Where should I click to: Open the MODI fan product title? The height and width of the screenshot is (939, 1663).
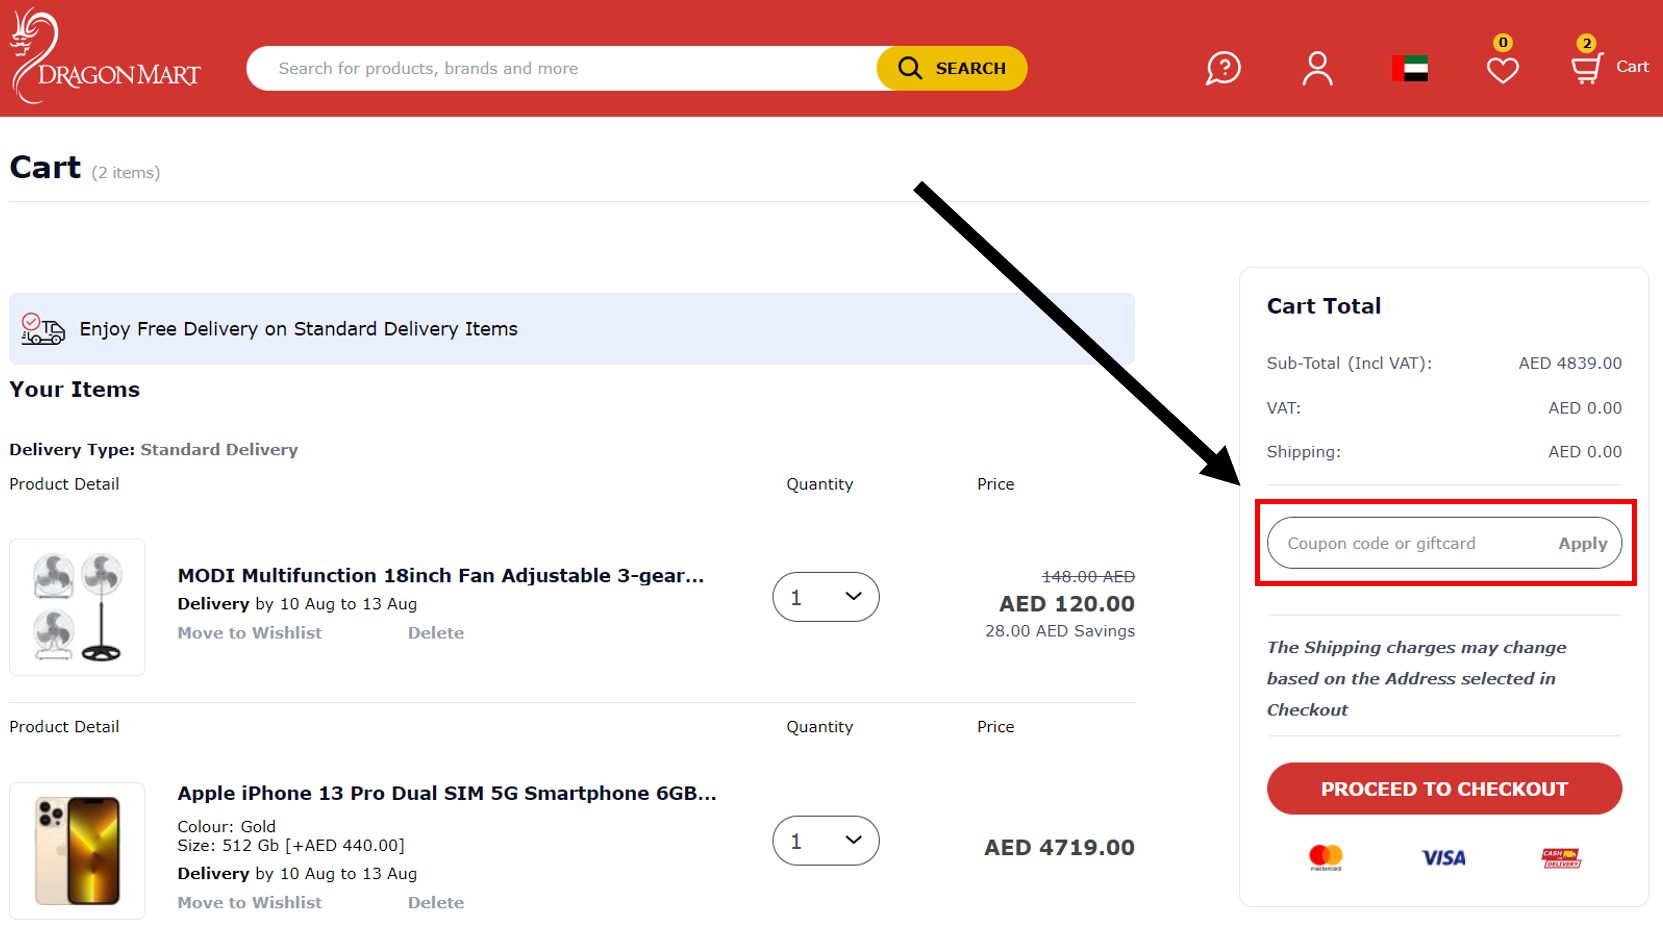click(x=440, y=575)
